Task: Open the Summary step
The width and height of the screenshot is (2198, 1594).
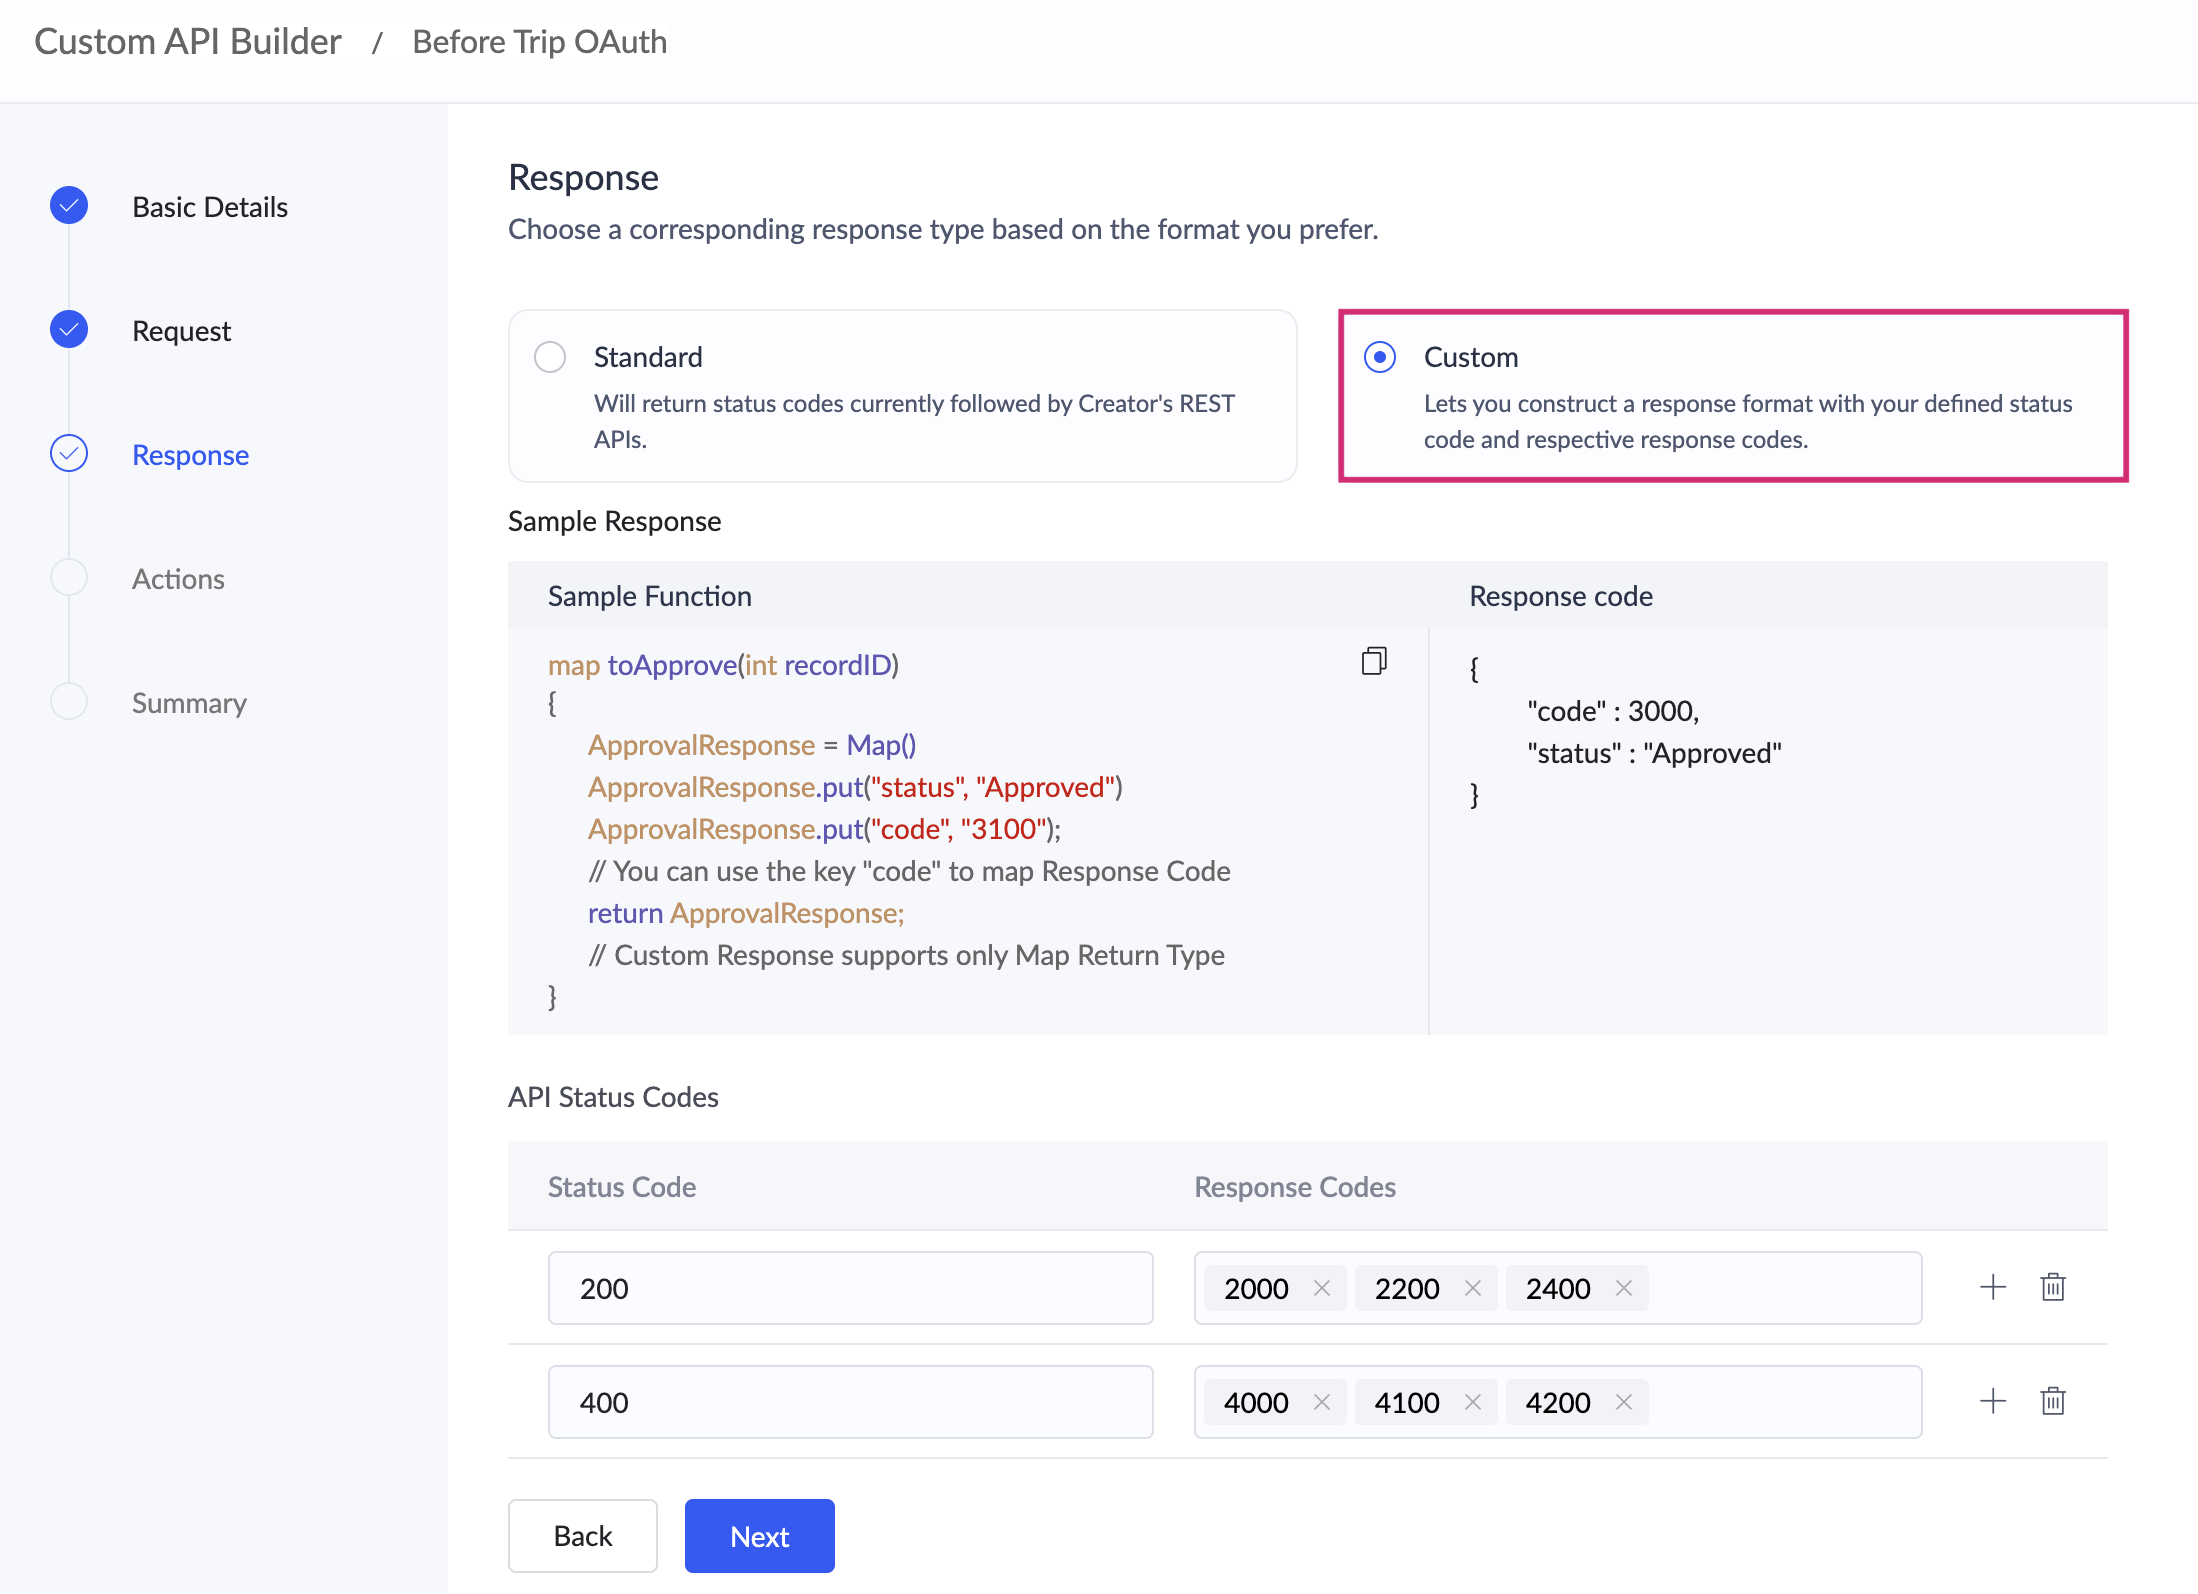Action: pyautogui.click(x=189, y=703)
